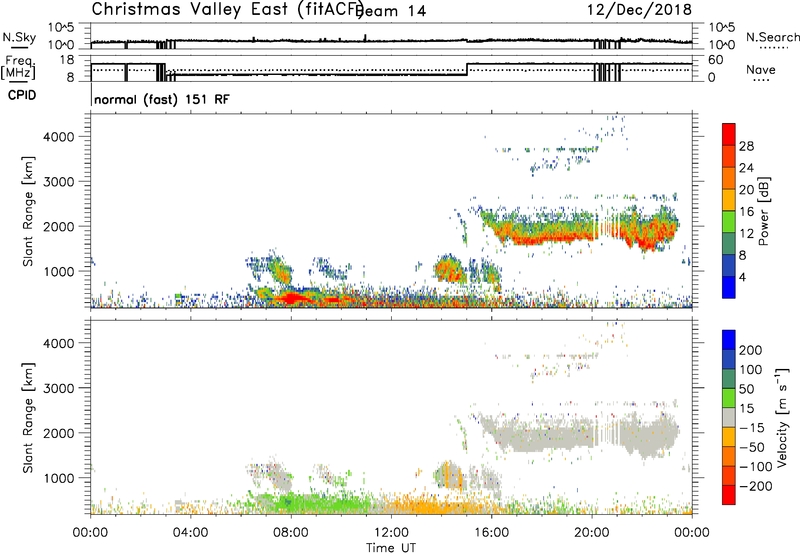The width and height of the screenshot is (800, 554).
Task: Click the 'Power [dB]' colorbar label
Action: coord(763,211)
